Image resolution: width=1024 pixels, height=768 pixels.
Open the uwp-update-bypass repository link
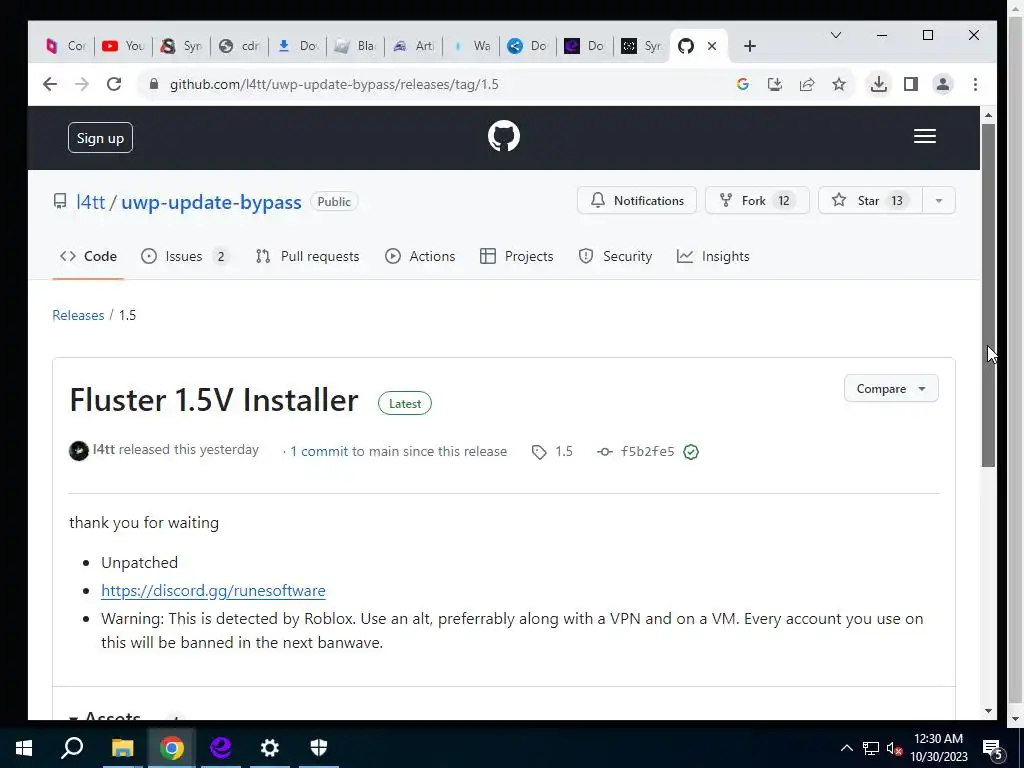click(211, 202)
